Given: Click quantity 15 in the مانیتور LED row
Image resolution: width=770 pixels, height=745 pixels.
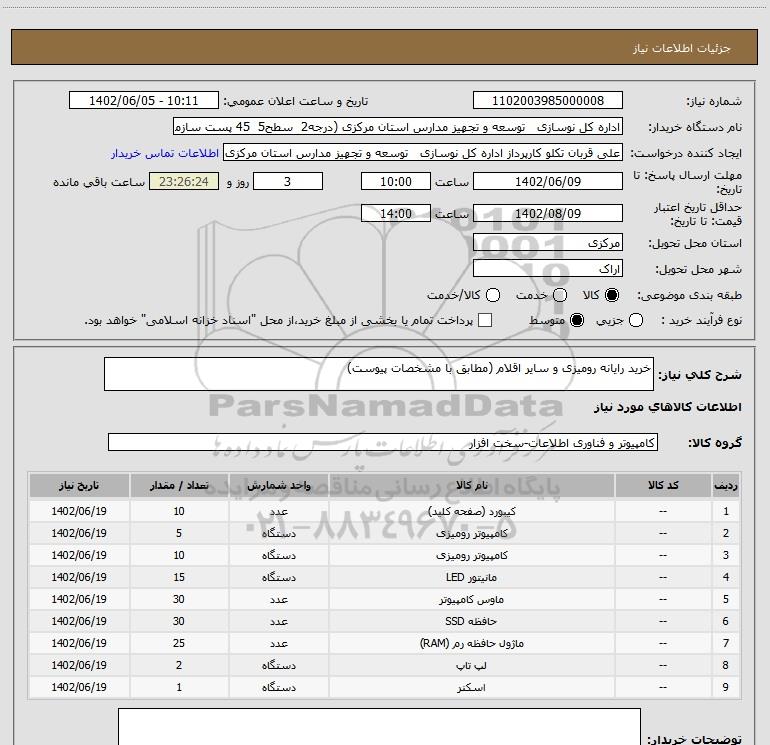Looking at the screenshot, I should (179, 577).
